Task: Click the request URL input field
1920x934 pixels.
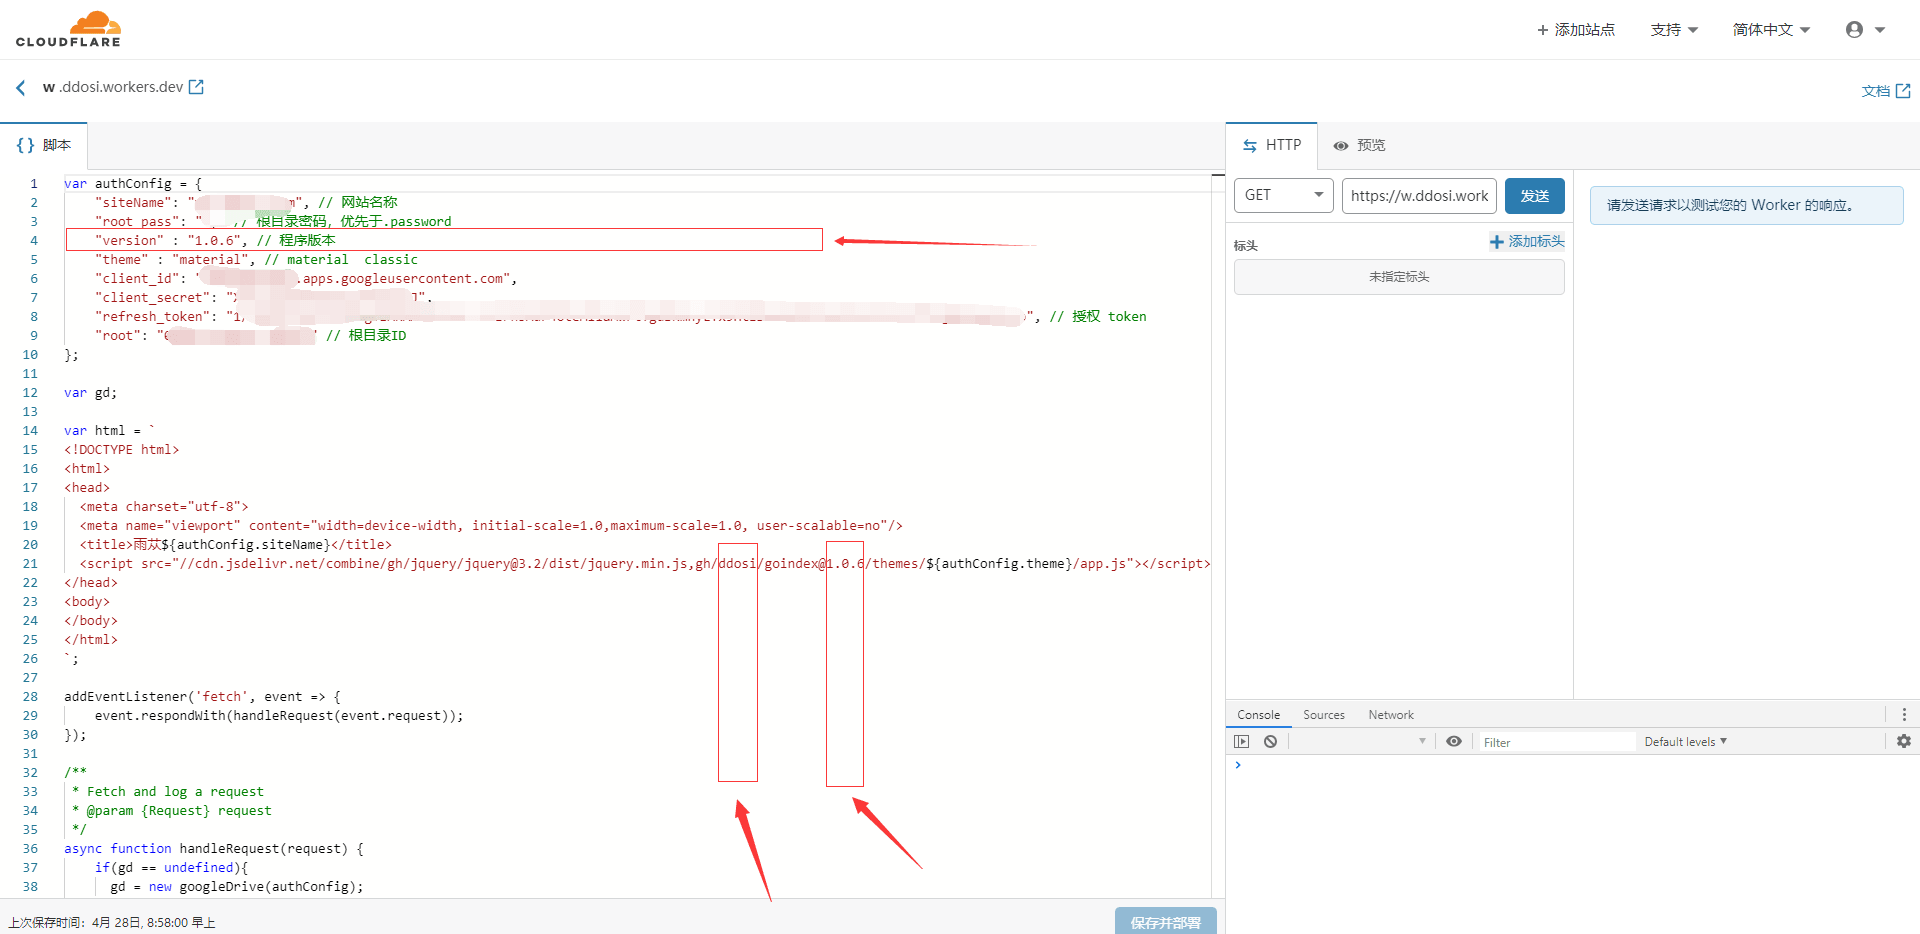Action: (1419, 195)
